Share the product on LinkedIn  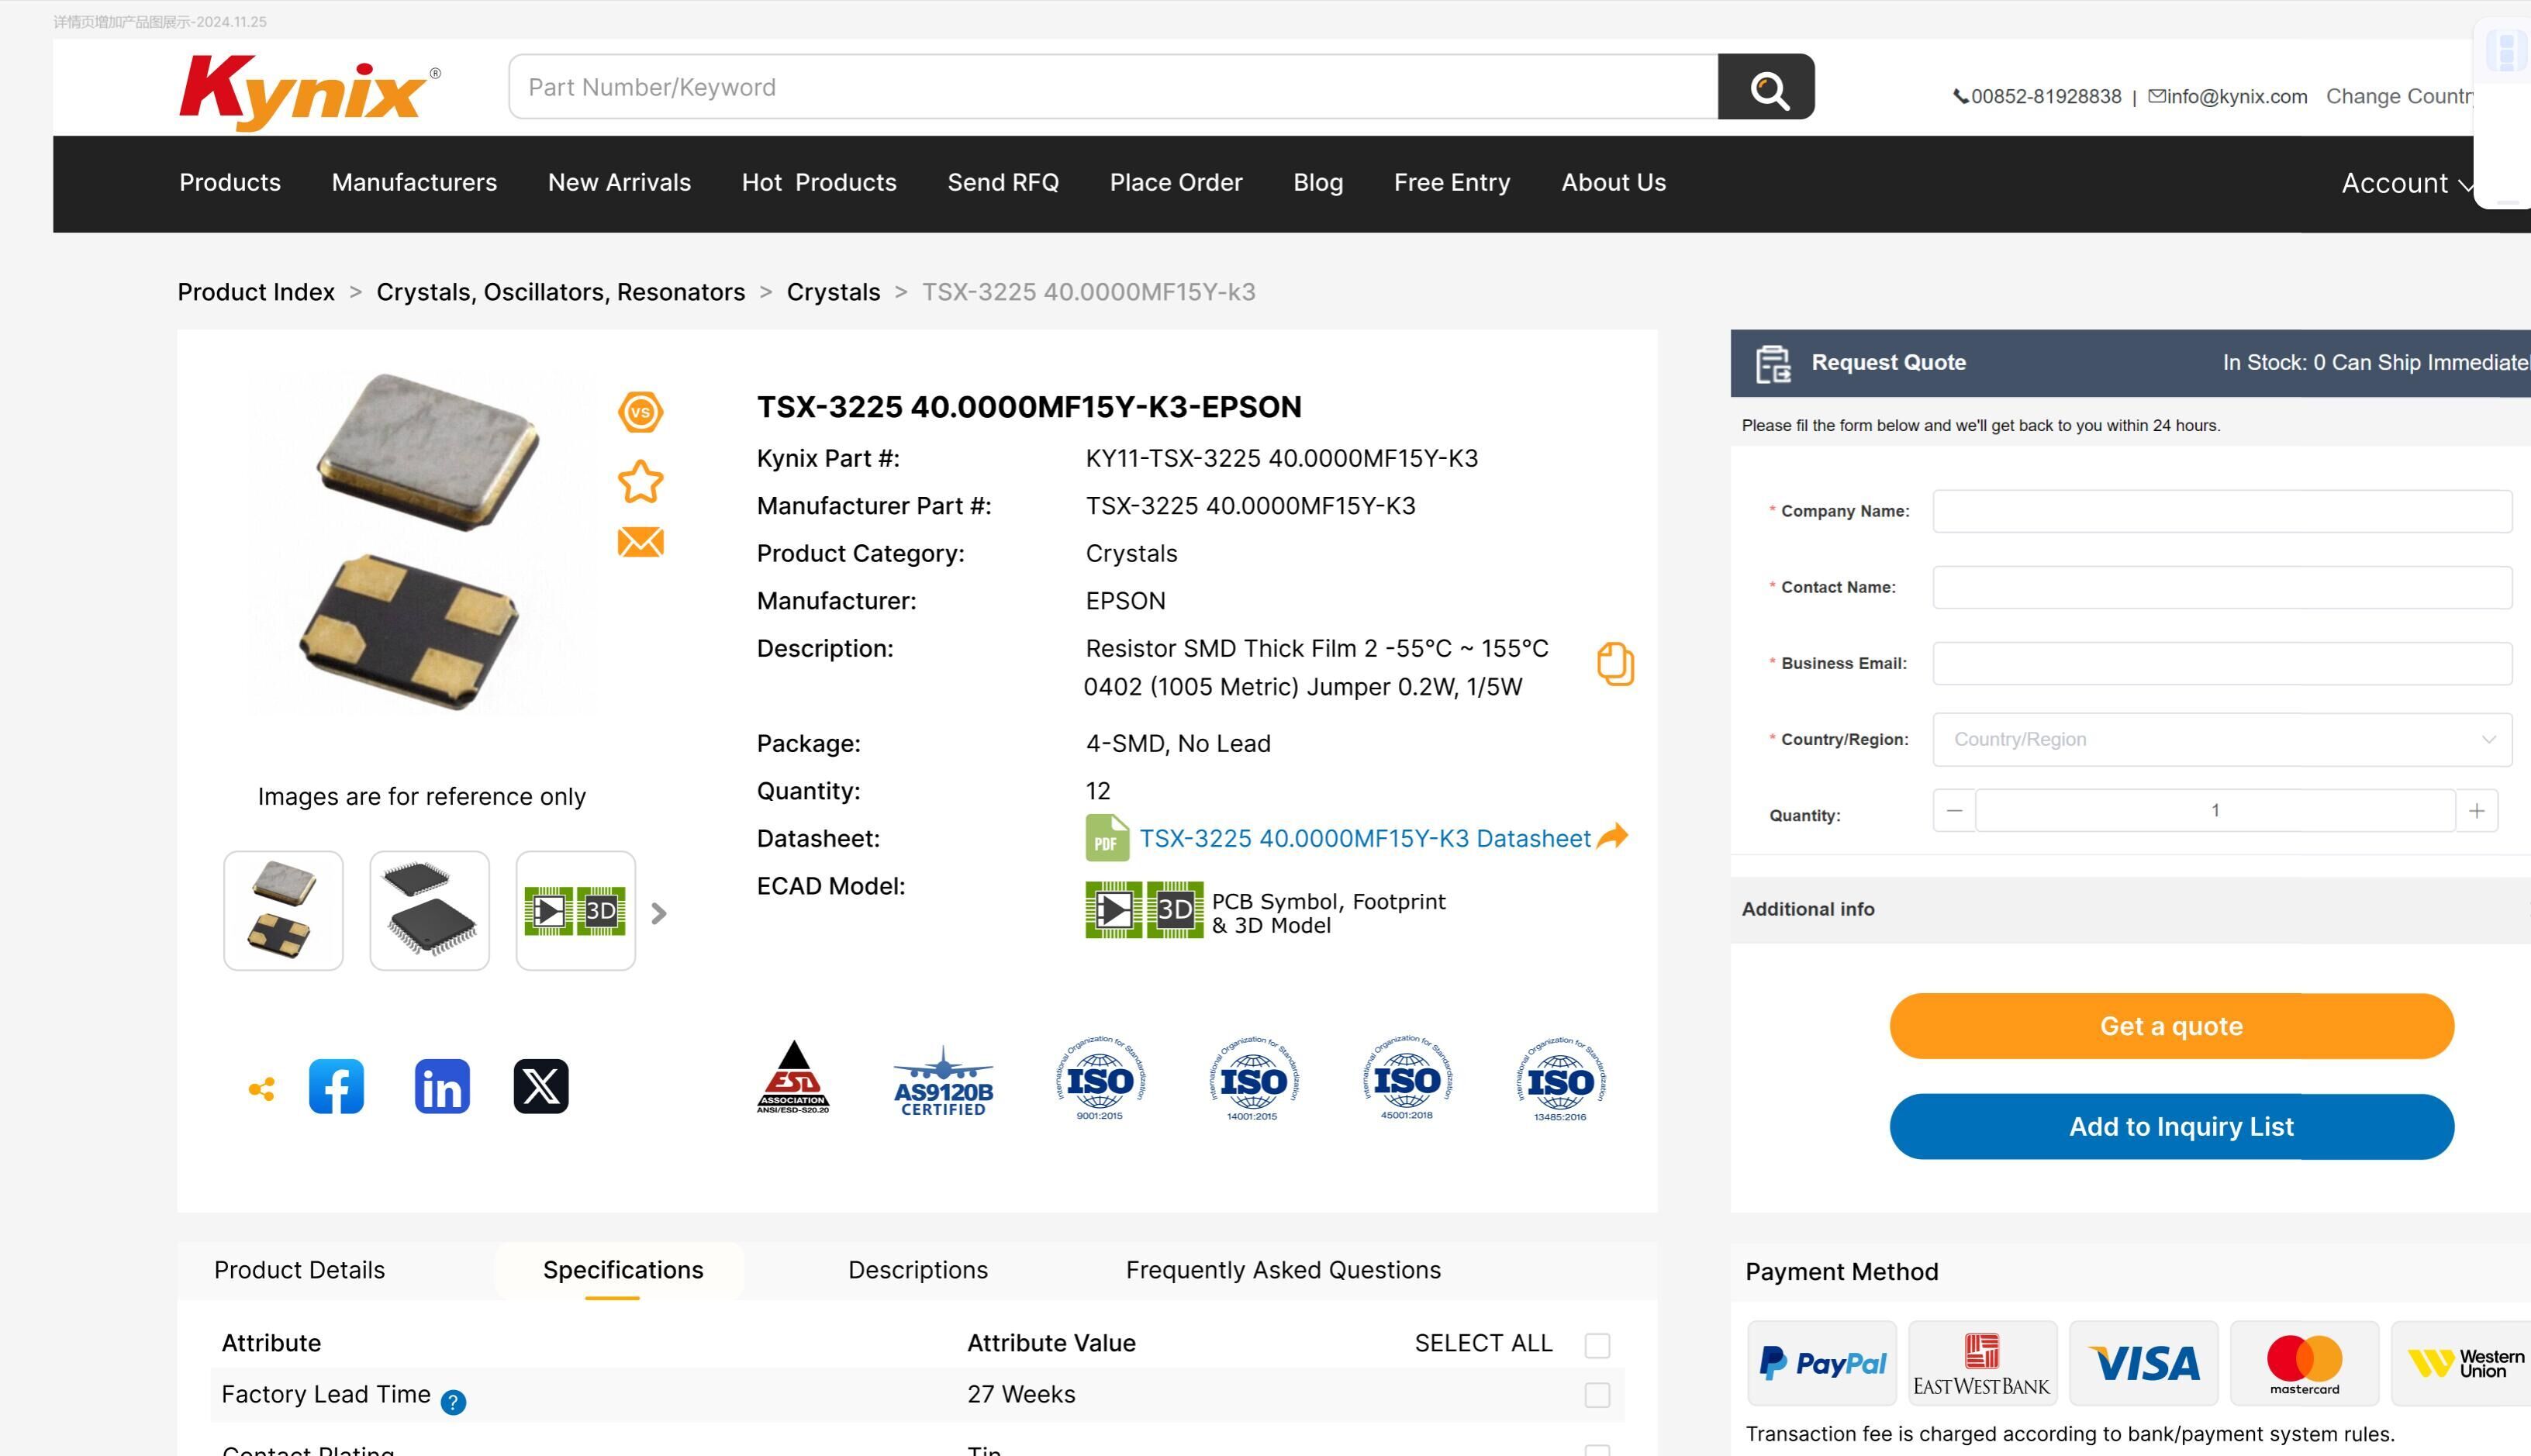tap(442, 1086)
